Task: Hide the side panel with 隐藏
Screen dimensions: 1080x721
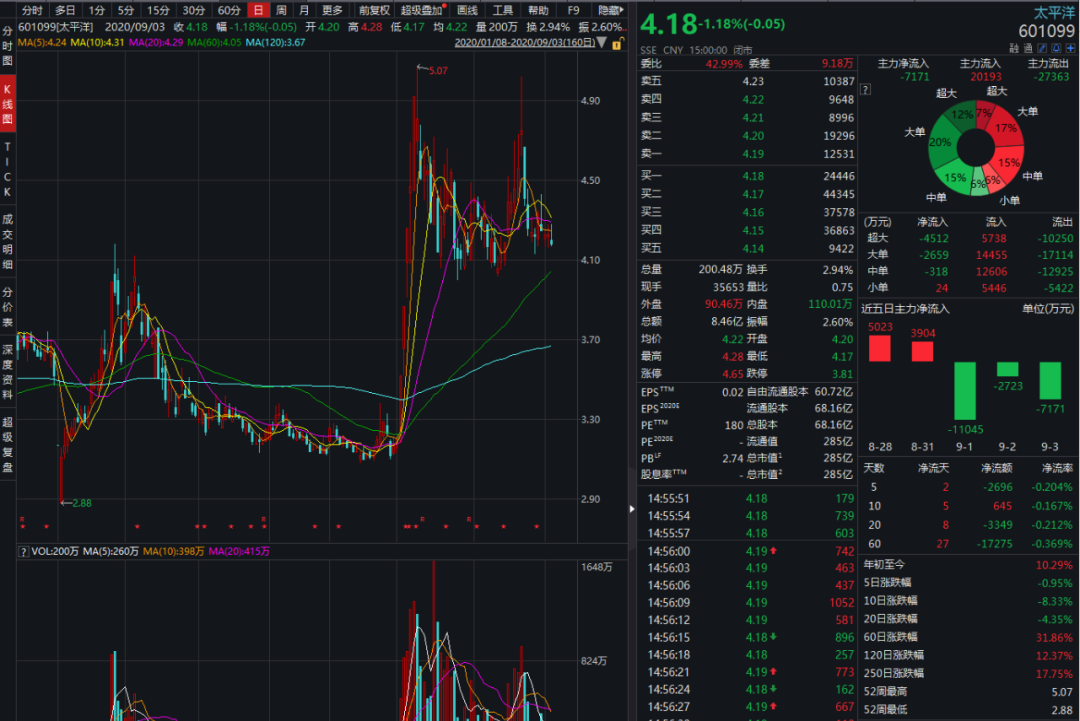Action: (x=610, y=10)
